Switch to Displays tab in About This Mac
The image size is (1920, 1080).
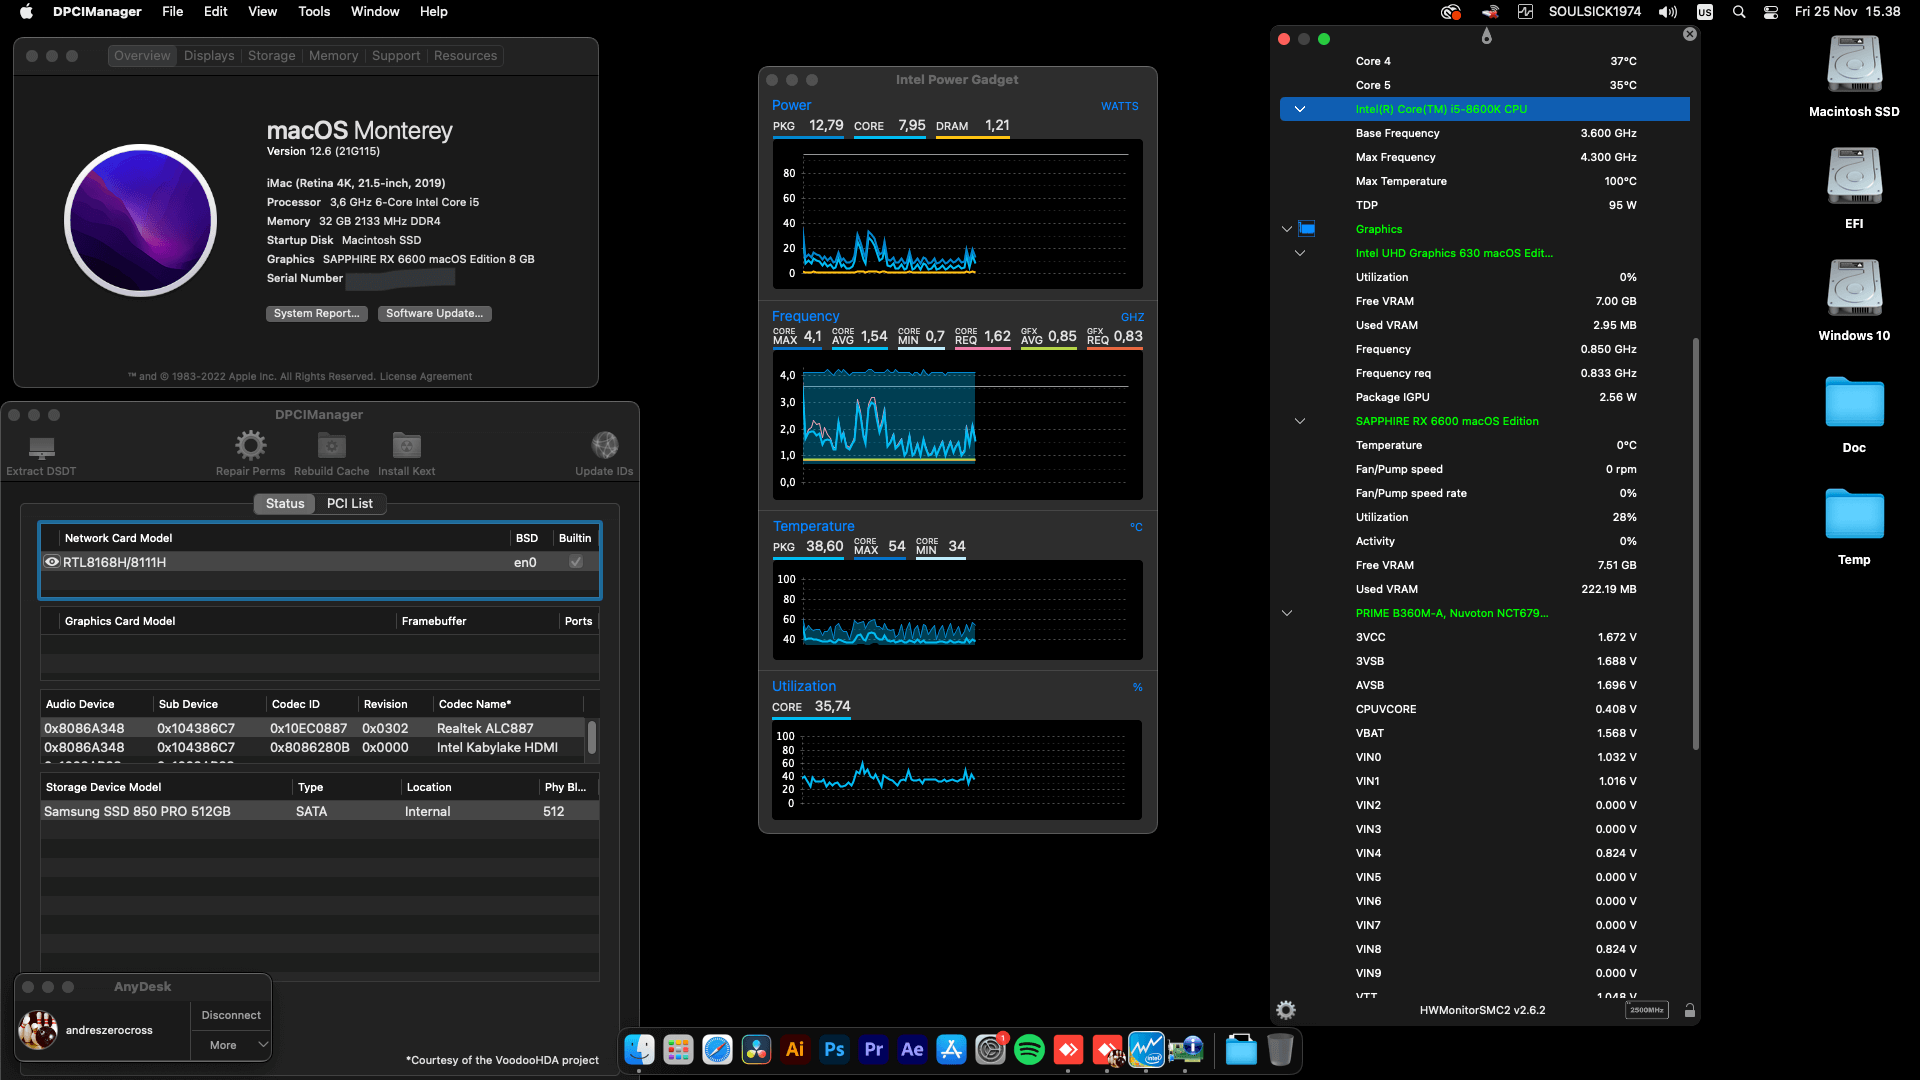click(209, 56)
